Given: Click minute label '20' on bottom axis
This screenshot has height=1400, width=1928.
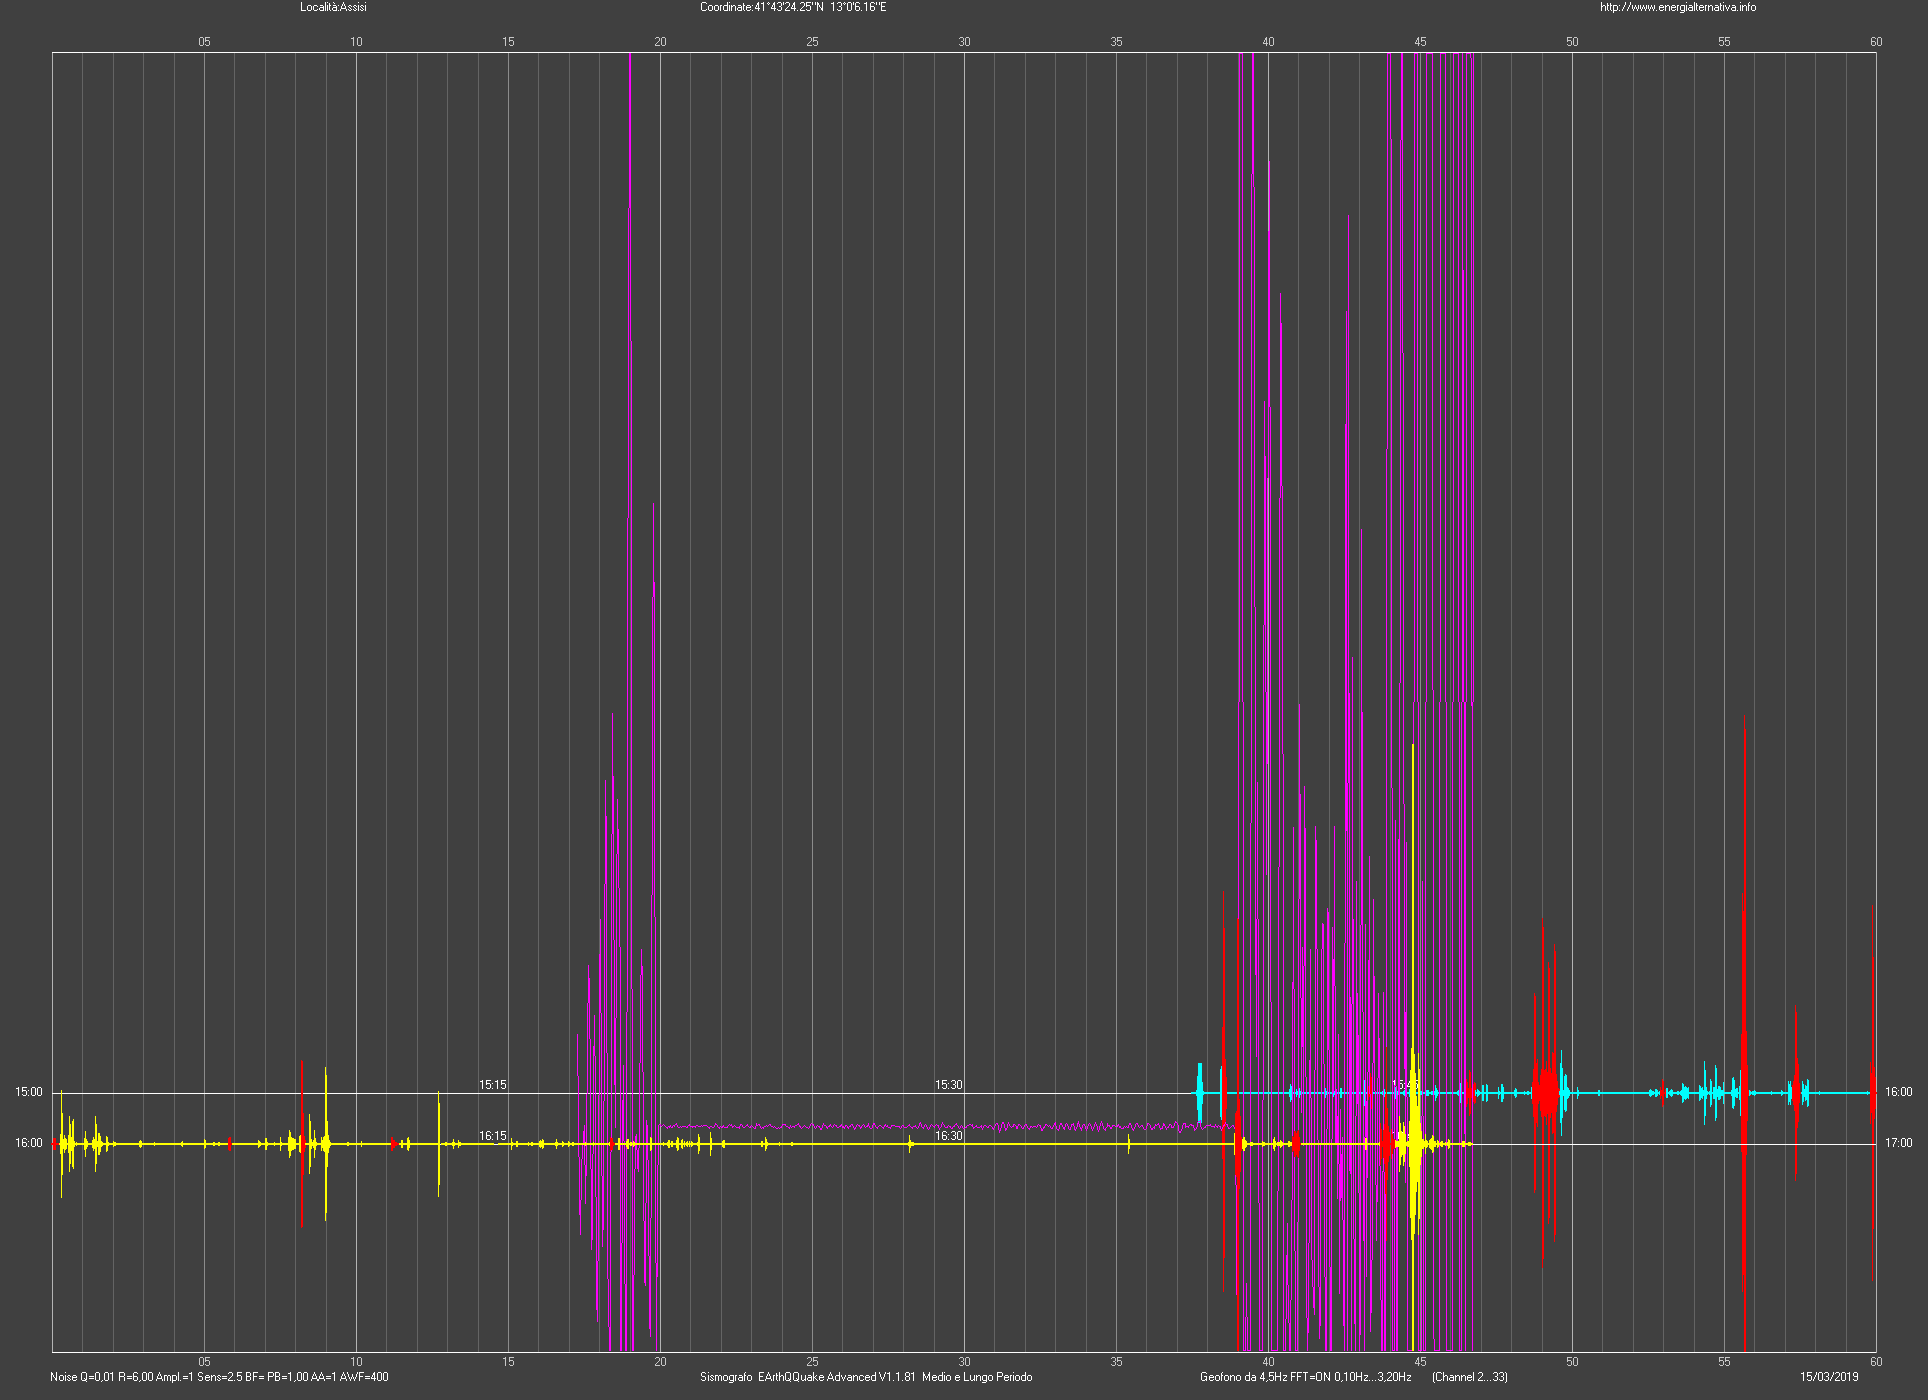Looking at the screenshot, I should [x=660, y=1362].
